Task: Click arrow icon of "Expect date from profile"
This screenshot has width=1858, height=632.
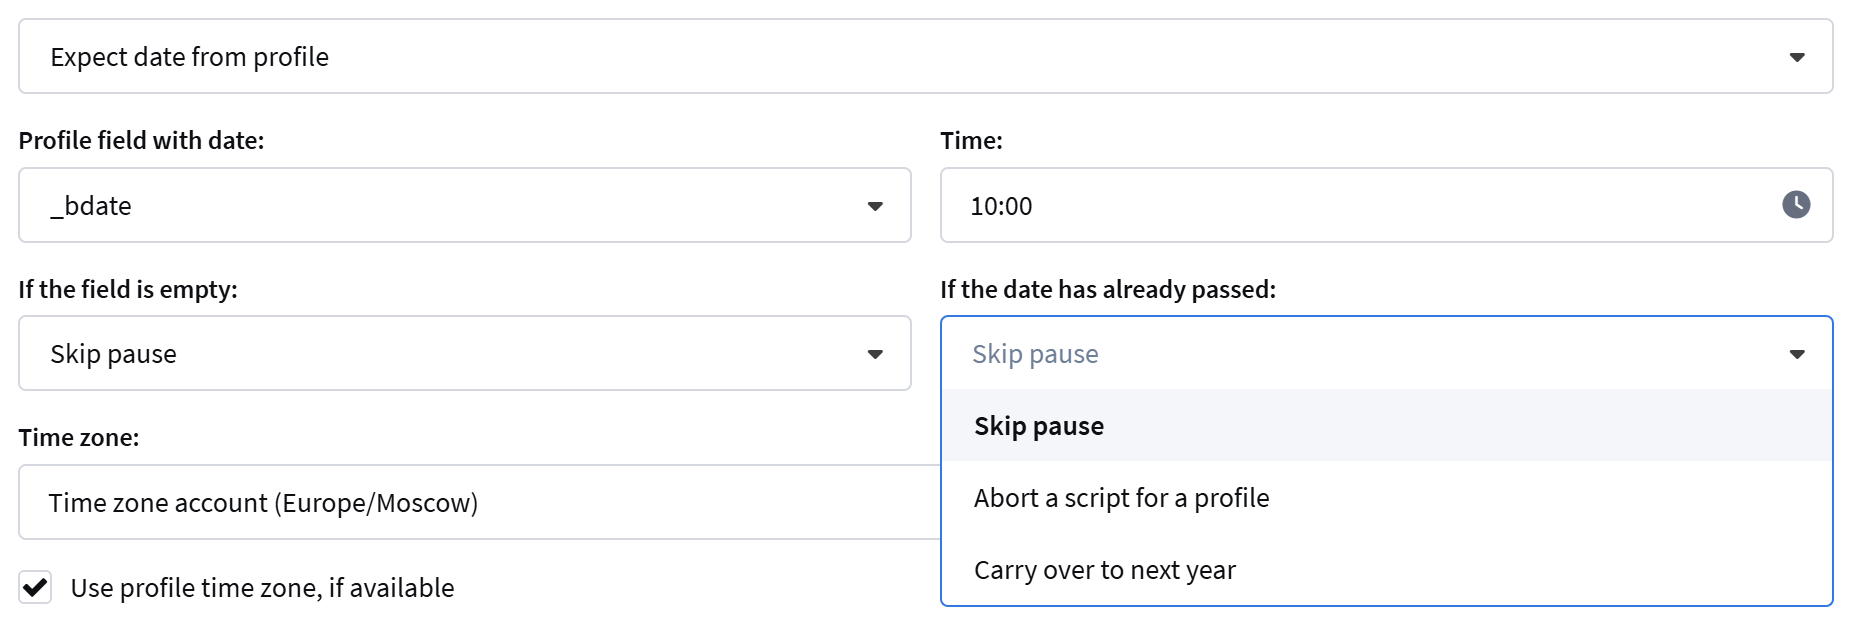Action: point(1797,57)
